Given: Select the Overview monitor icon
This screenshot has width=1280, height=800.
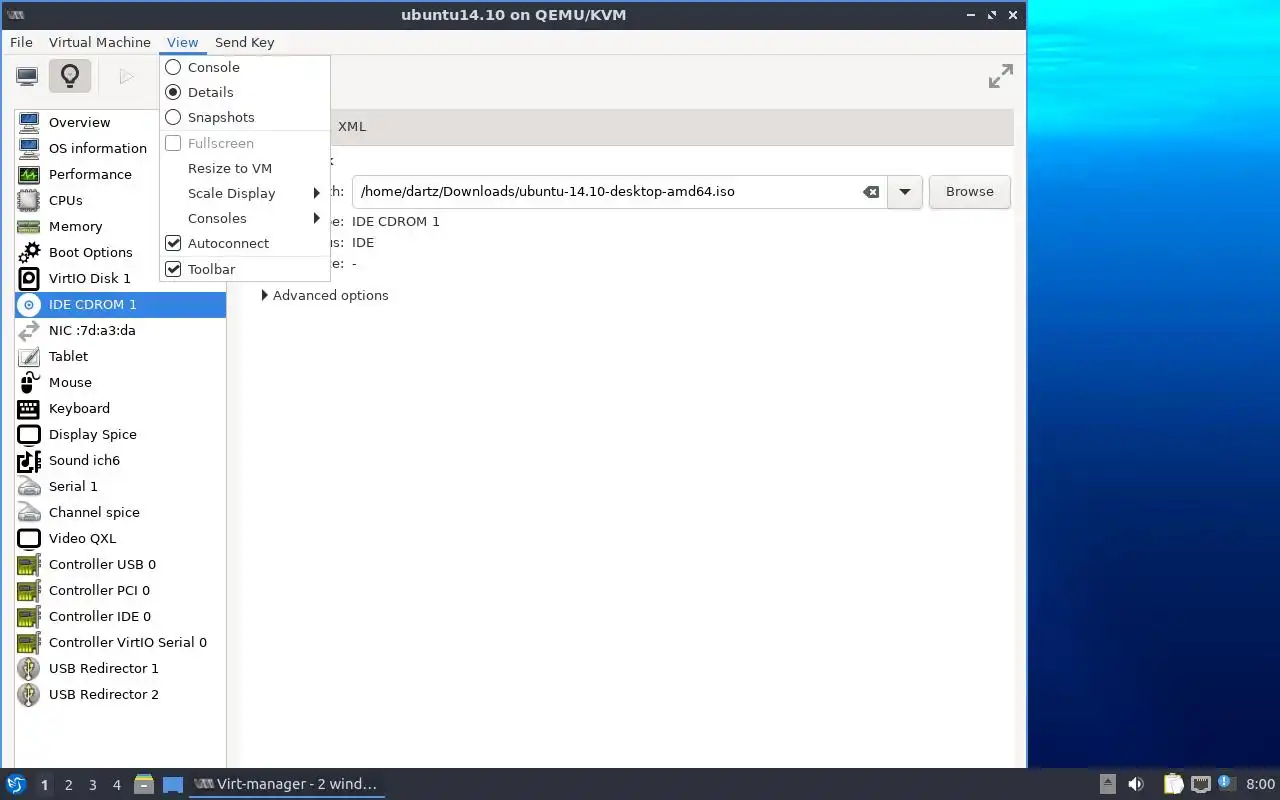Looking at the screenshot, I should (x=29, y=122).
